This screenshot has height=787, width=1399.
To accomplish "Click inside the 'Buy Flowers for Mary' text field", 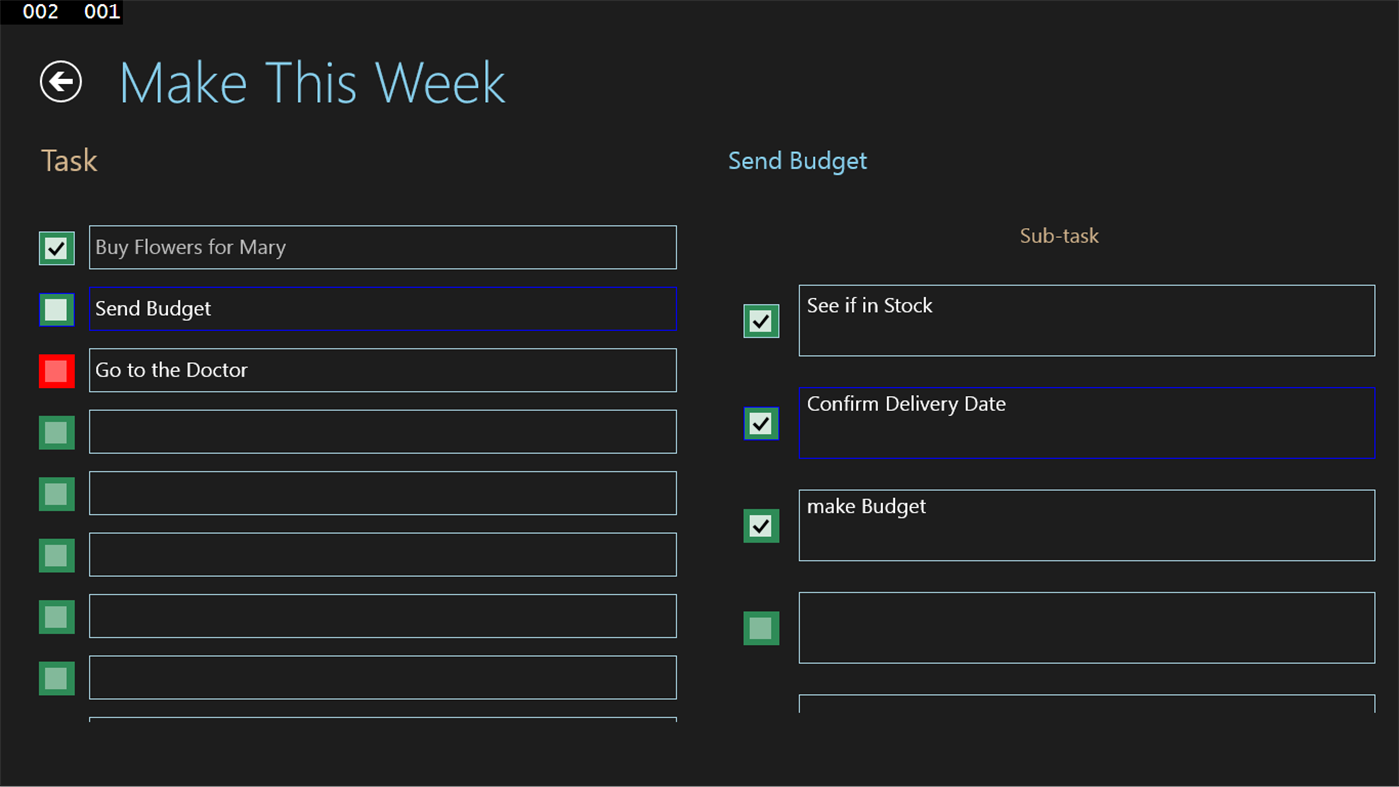I will (x=383, y=247).
